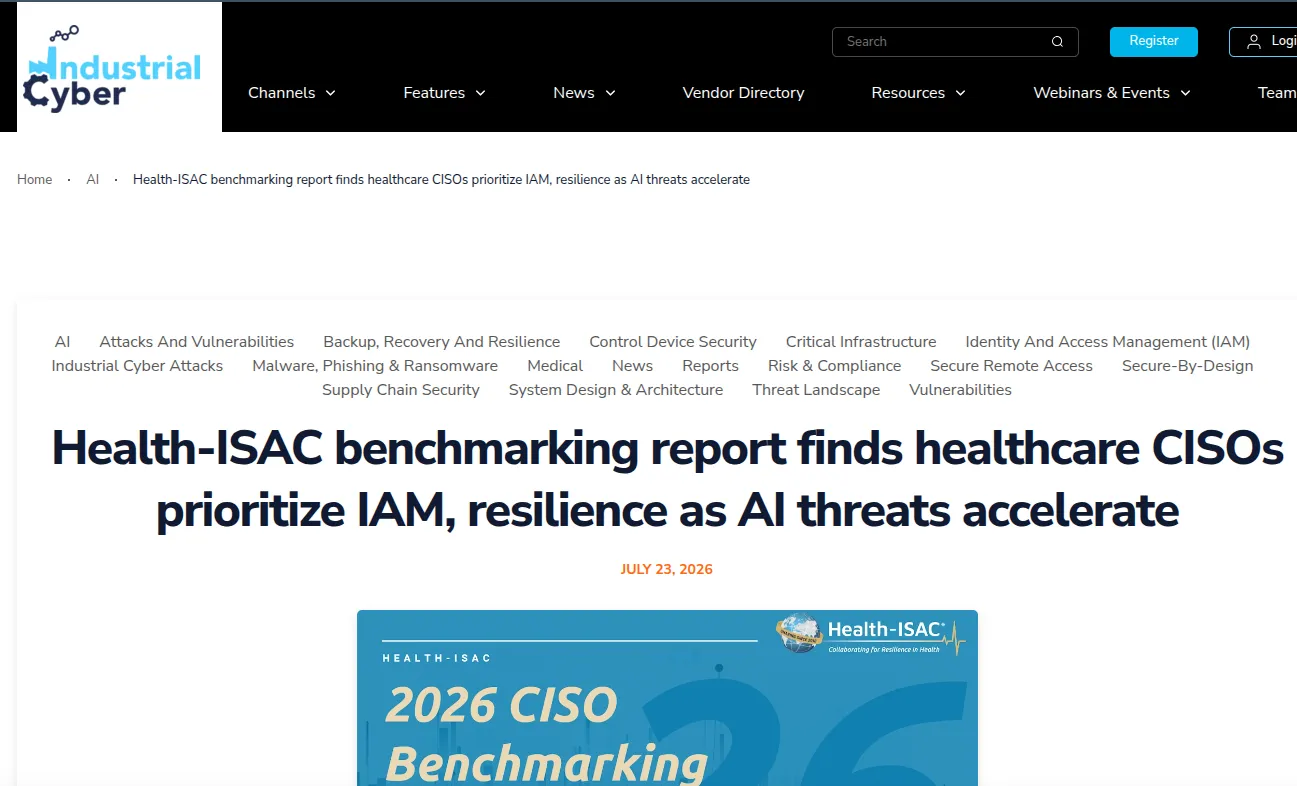1297x786 pixels.
Task: Open Risk & Compliance category
Action: (x=834, y=366)
